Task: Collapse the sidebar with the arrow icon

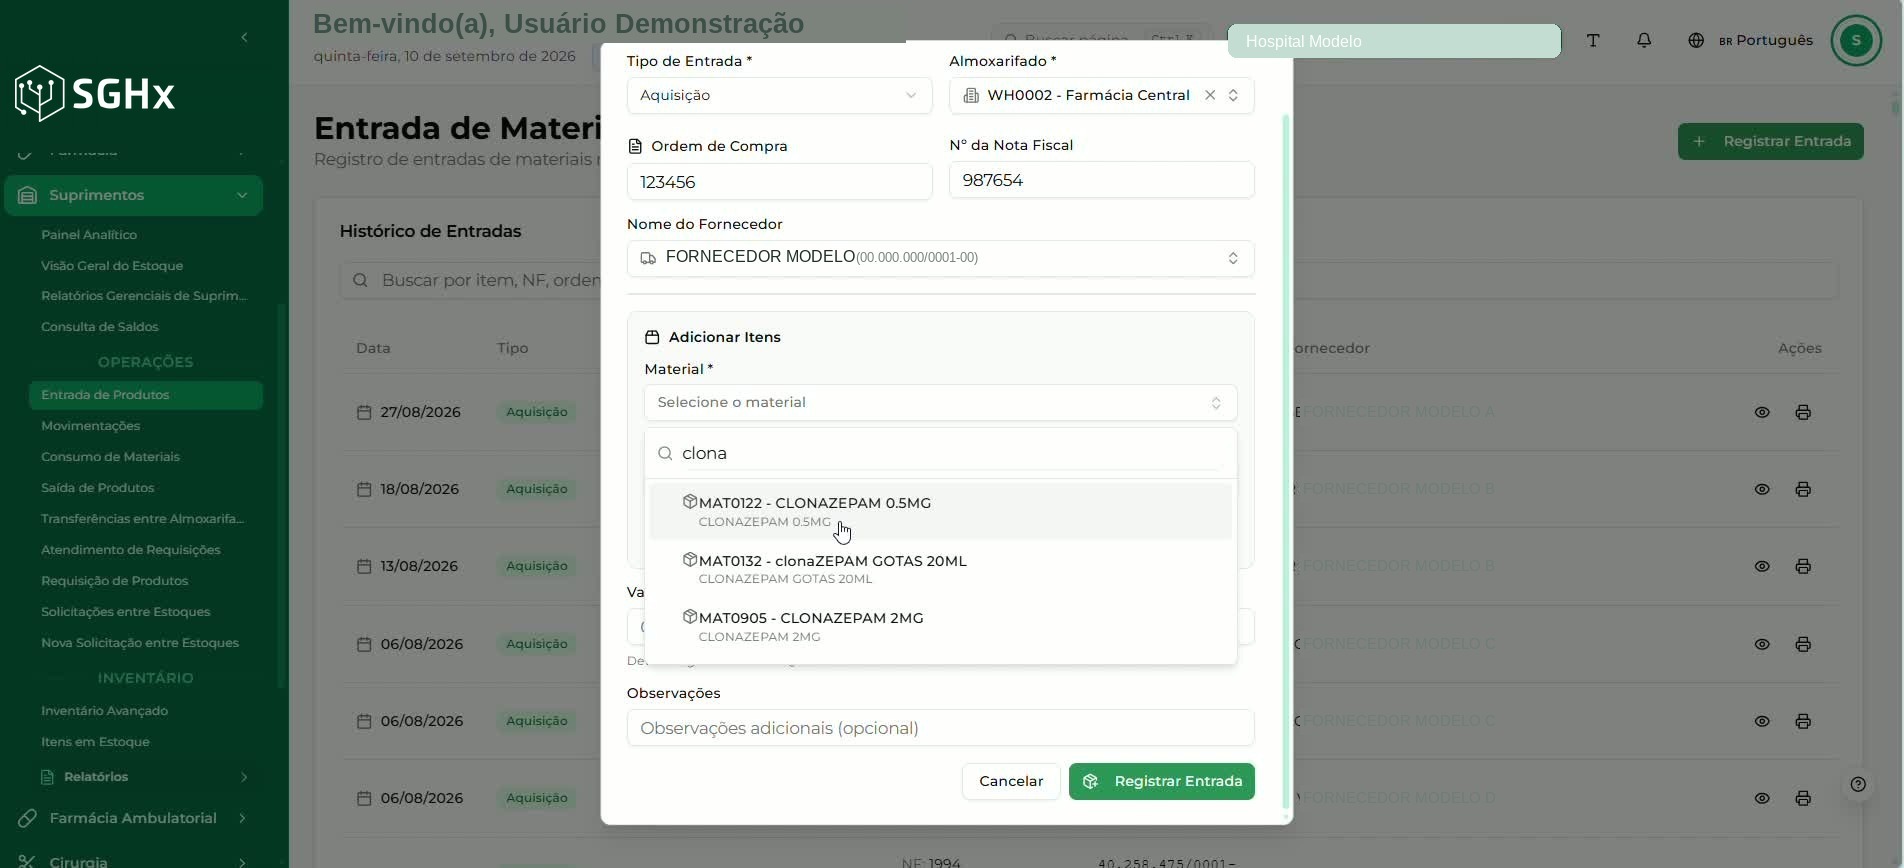Action: tap(245, 38)
